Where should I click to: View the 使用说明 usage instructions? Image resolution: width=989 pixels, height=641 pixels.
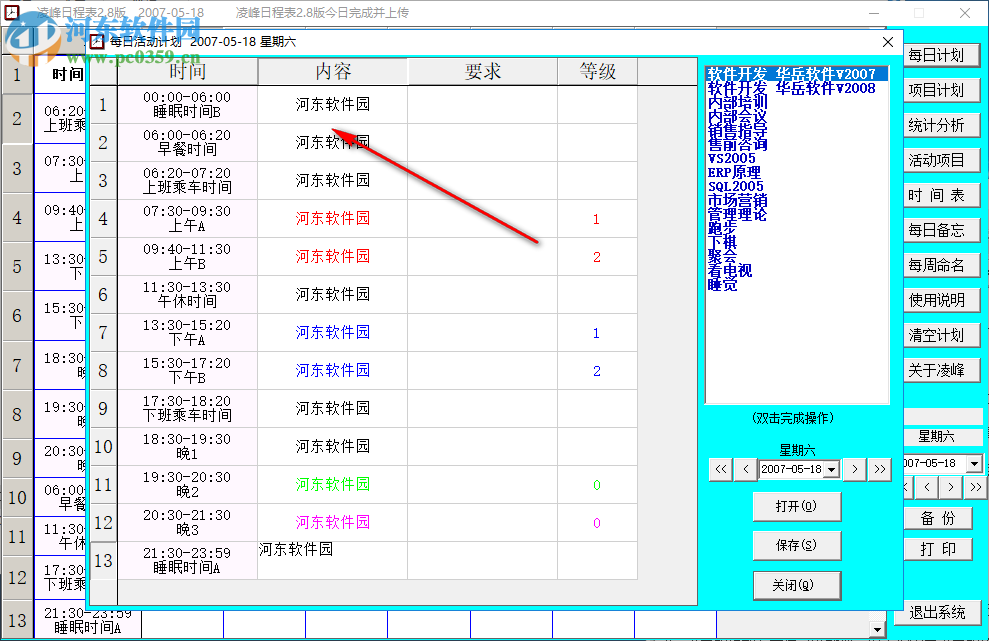pyautogui.click(x=941, y=299)
